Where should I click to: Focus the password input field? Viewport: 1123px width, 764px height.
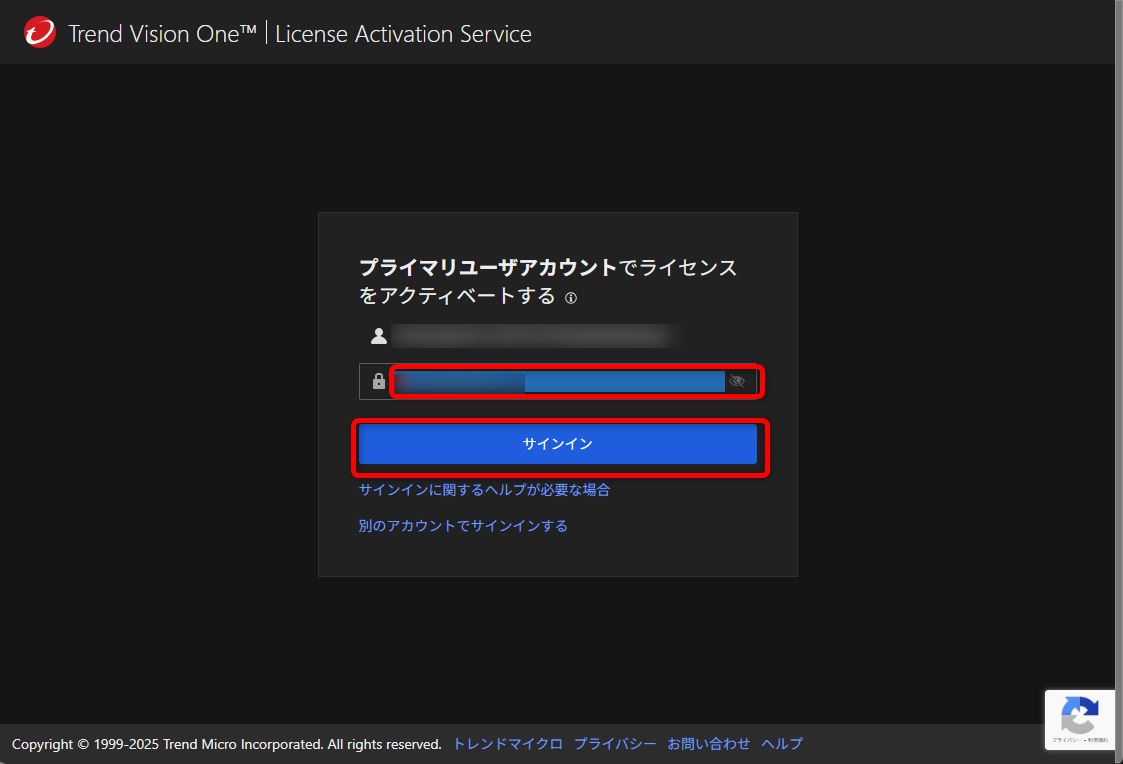[559, 381]
